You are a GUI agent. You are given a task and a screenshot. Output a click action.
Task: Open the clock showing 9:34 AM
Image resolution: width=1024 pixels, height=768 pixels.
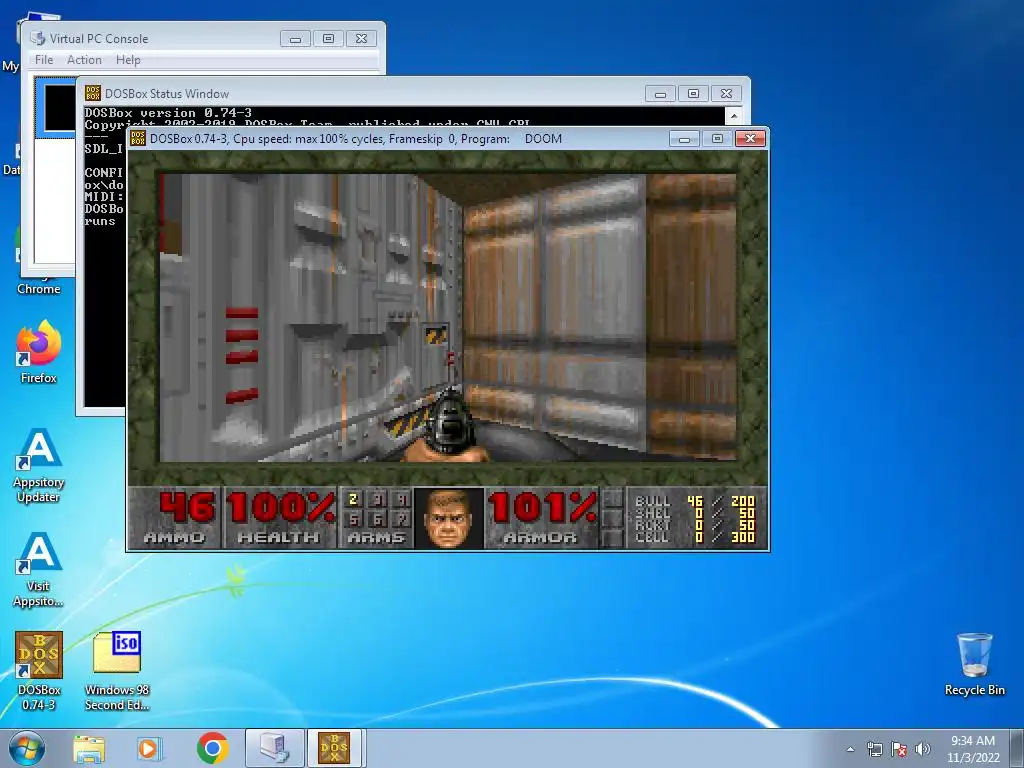pos(973,749)
